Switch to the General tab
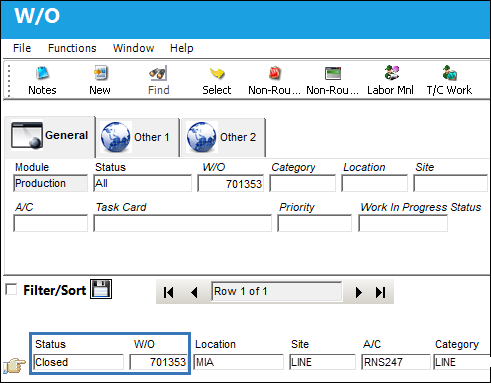The width and height of the screenshot is (491, 383). pyautogui.click(x=50, y=136)
